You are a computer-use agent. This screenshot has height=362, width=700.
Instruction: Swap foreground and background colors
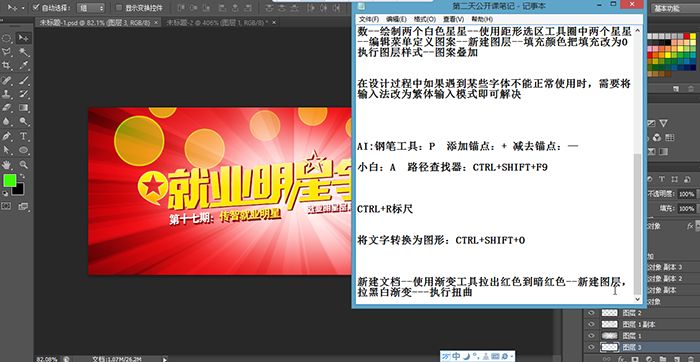[23, 176]
